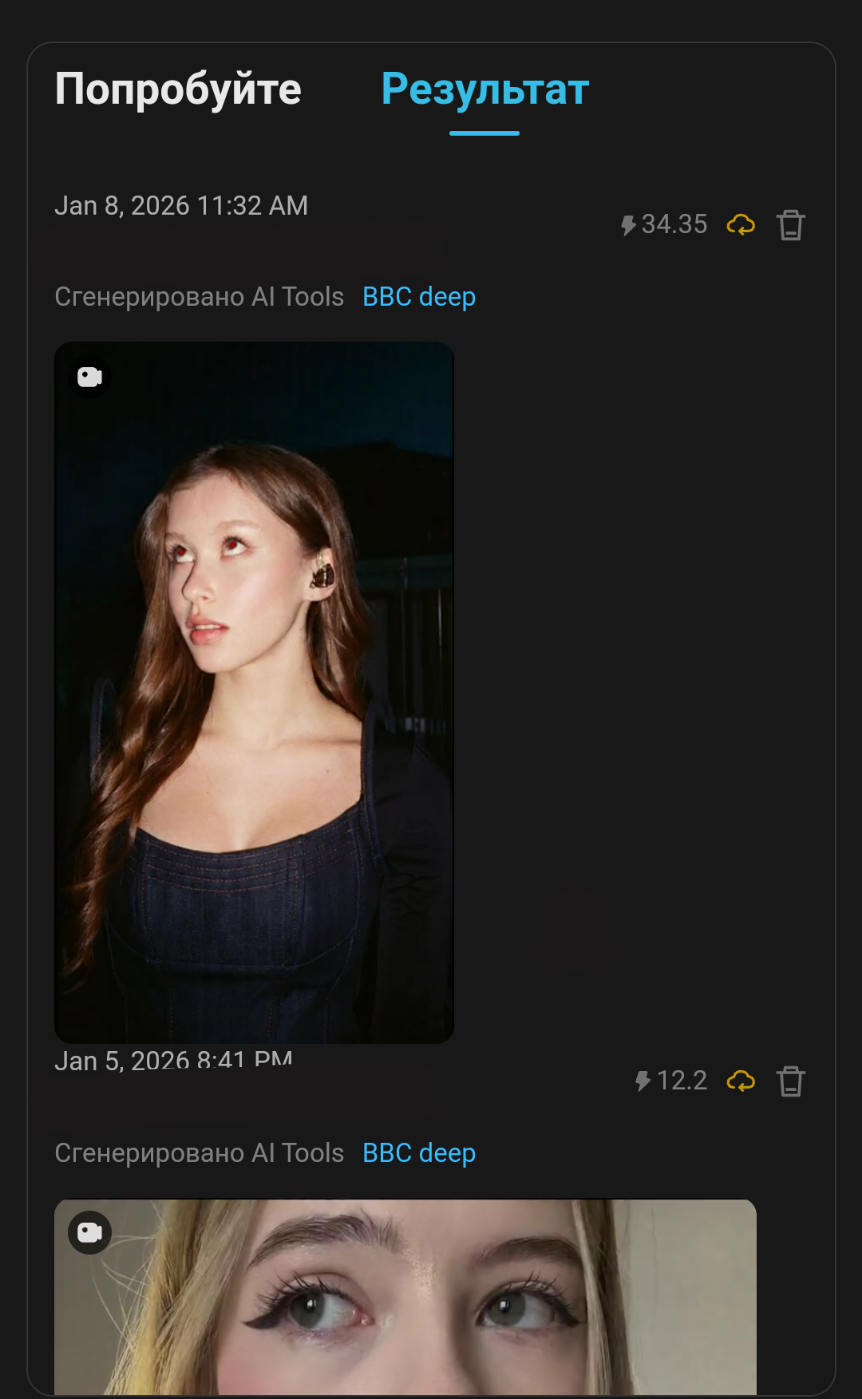Open BBC deep link under Jan 8 result

[419, 297]
